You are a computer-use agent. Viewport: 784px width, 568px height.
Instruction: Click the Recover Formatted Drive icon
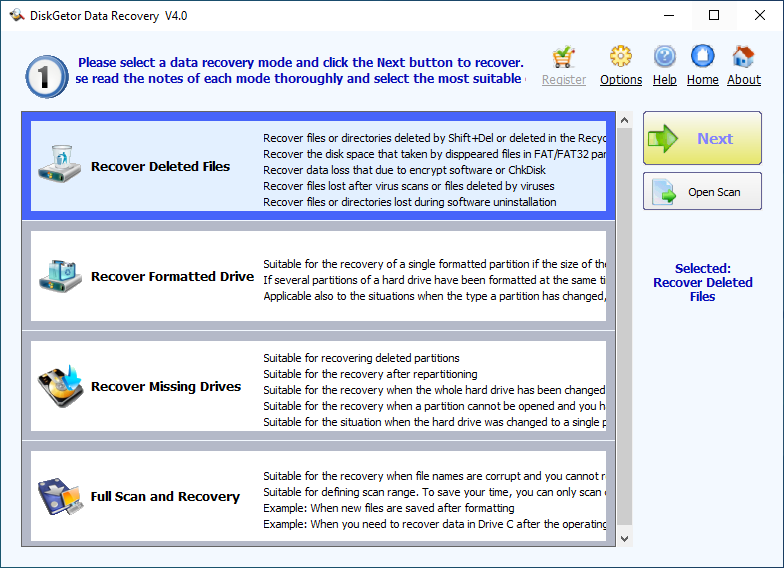[60, 276]
